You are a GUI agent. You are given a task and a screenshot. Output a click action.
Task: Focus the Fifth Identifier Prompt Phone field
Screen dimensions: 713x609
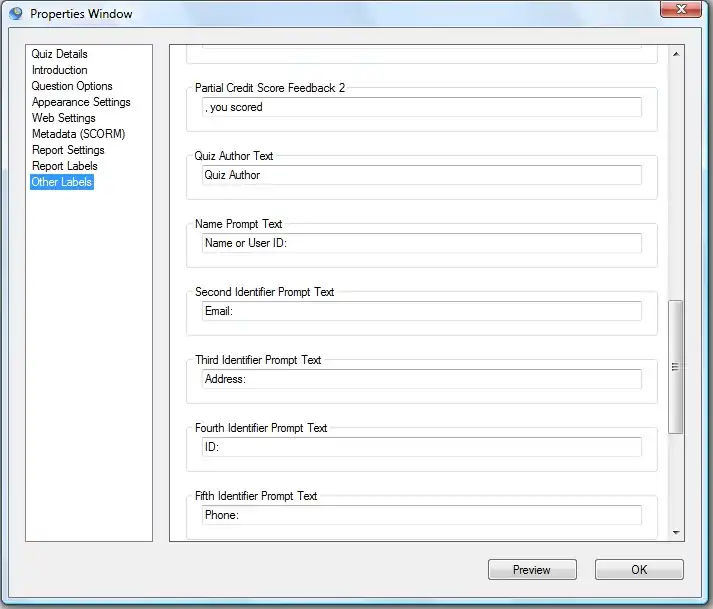point(420,515)
